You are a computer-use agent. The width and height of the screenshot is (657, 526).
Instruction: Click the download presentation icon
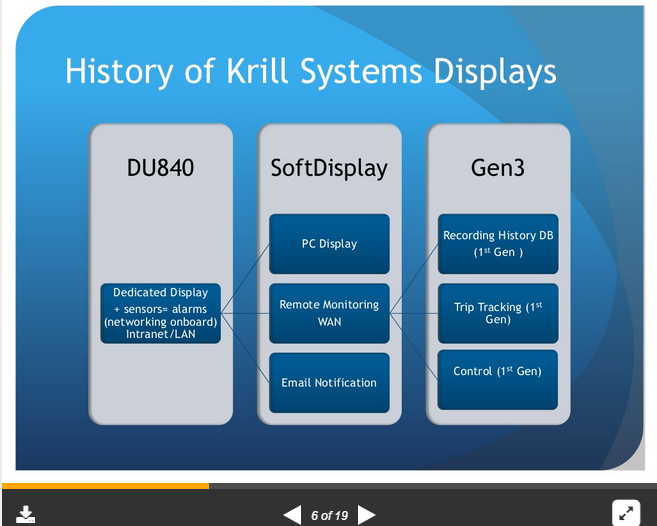pyautogui.click(x=27, y=514)
